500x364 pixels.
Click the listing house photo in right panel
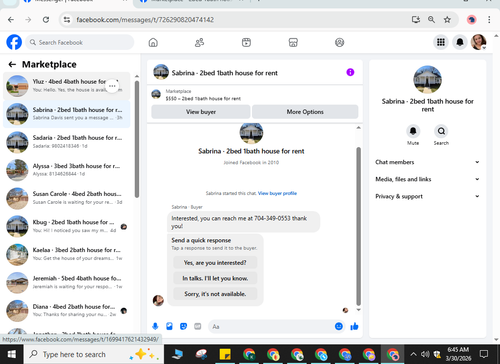click(427, 80)
